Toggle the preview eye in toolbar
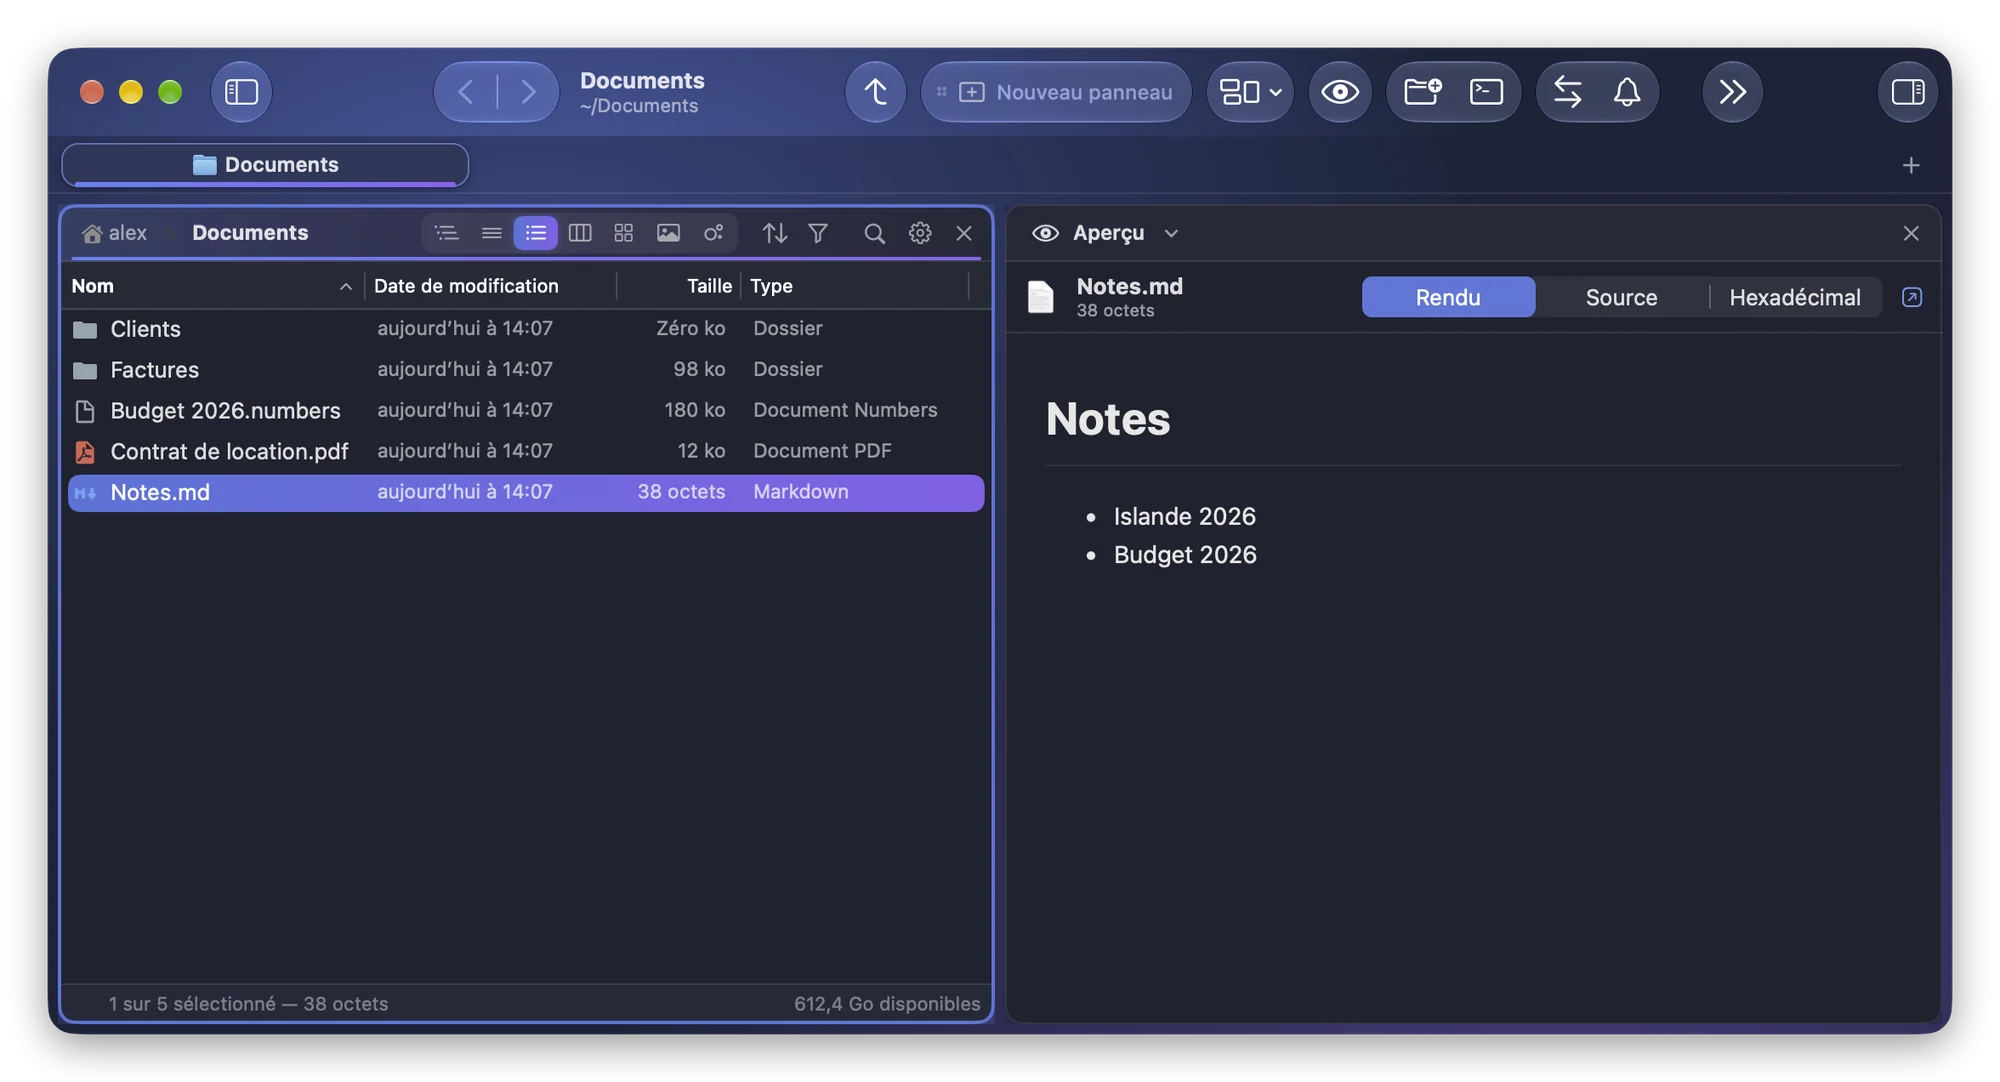2000x1082 pixels. 1340,92
